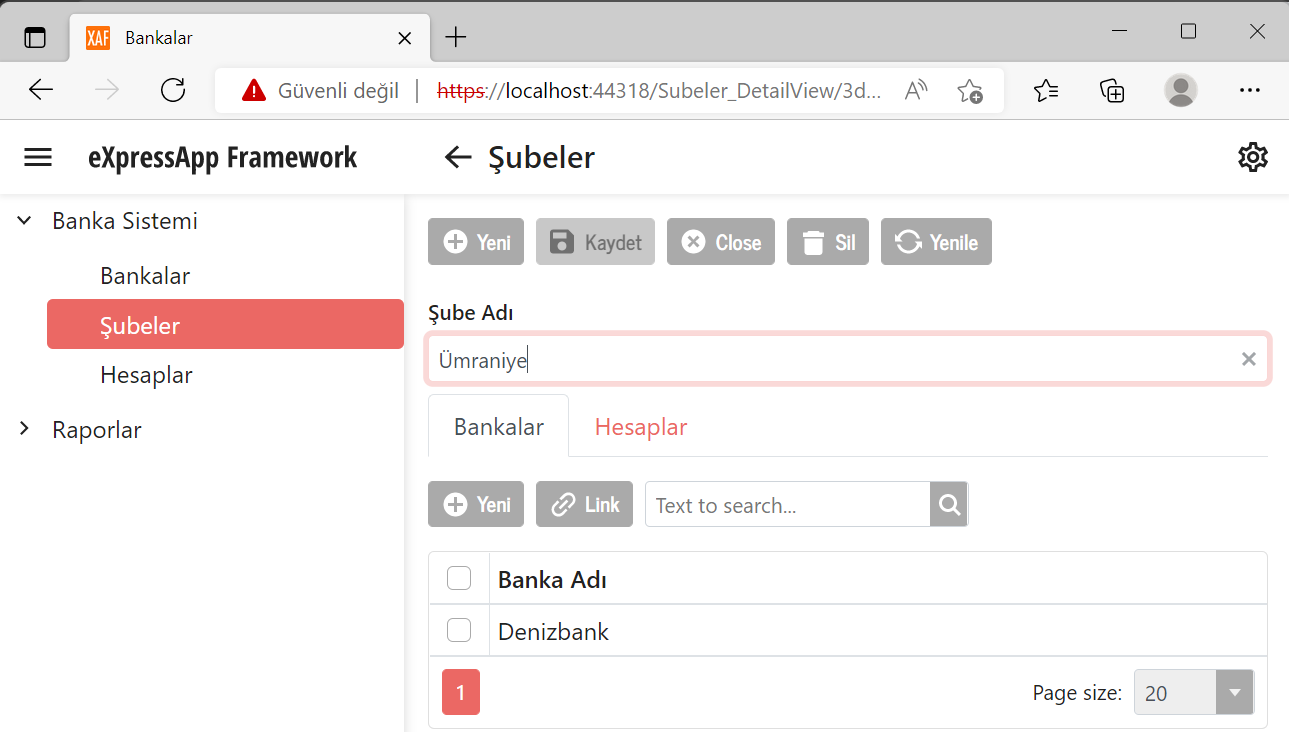Expand the Raporlar group
Screen dimensions: 1289x732
point(25,430)
